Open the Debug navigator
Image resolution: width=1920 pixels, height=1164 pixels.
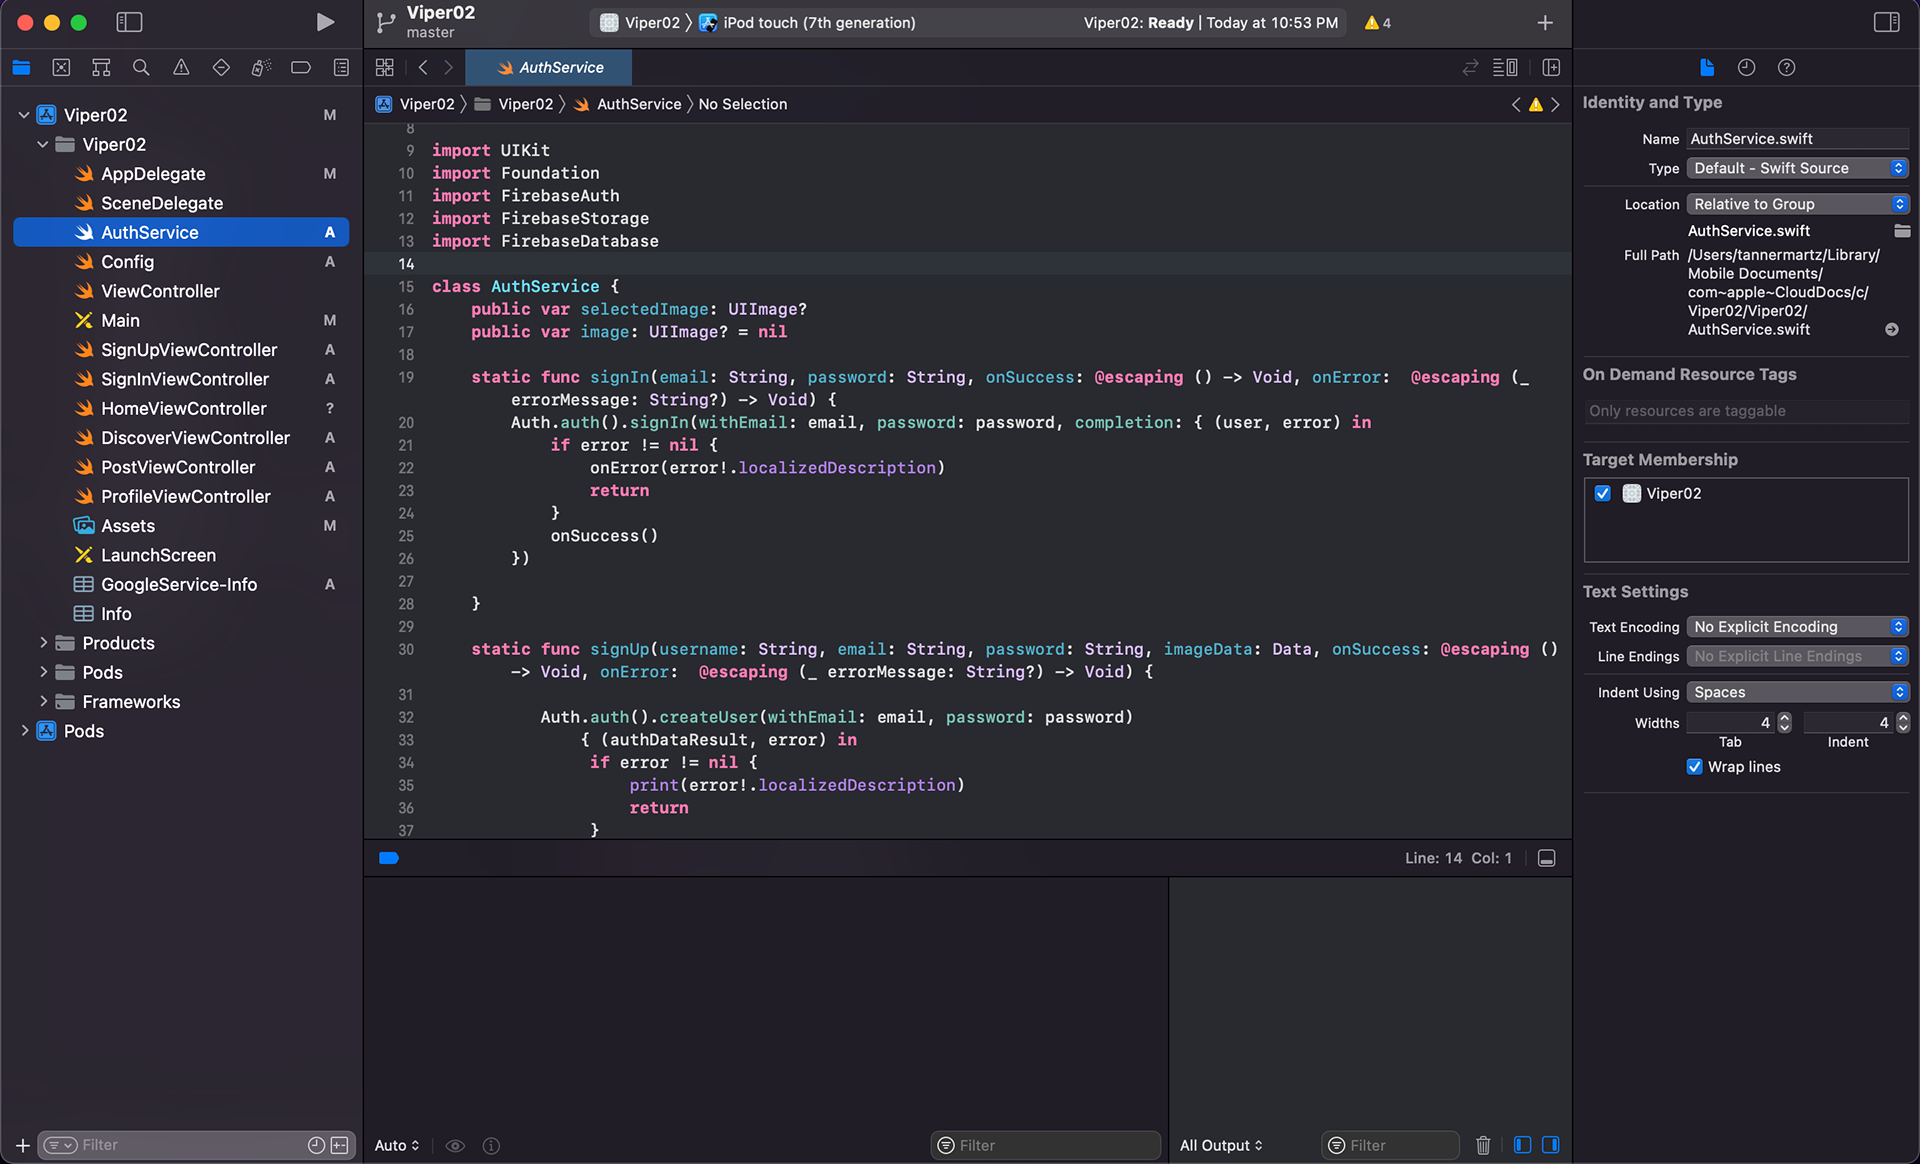click(261, 67)
